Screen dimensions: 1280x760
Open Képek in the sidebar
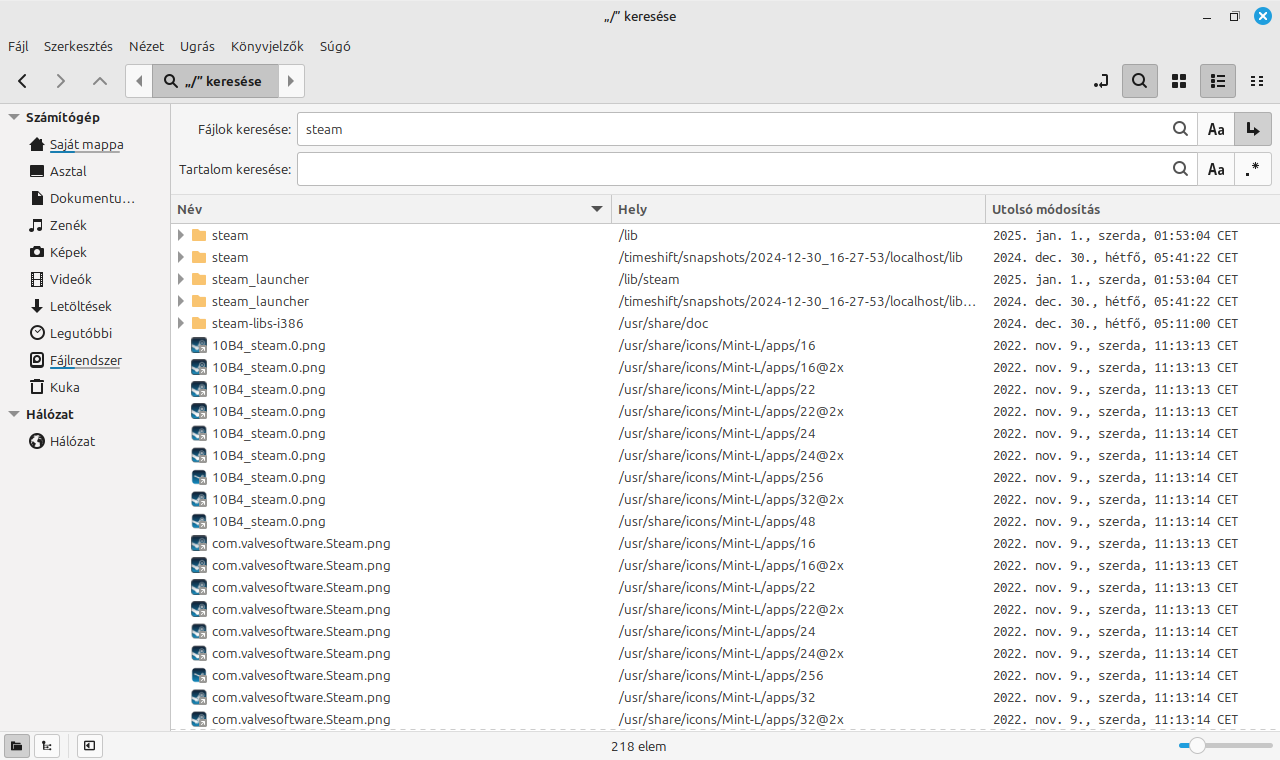[68, 252]
